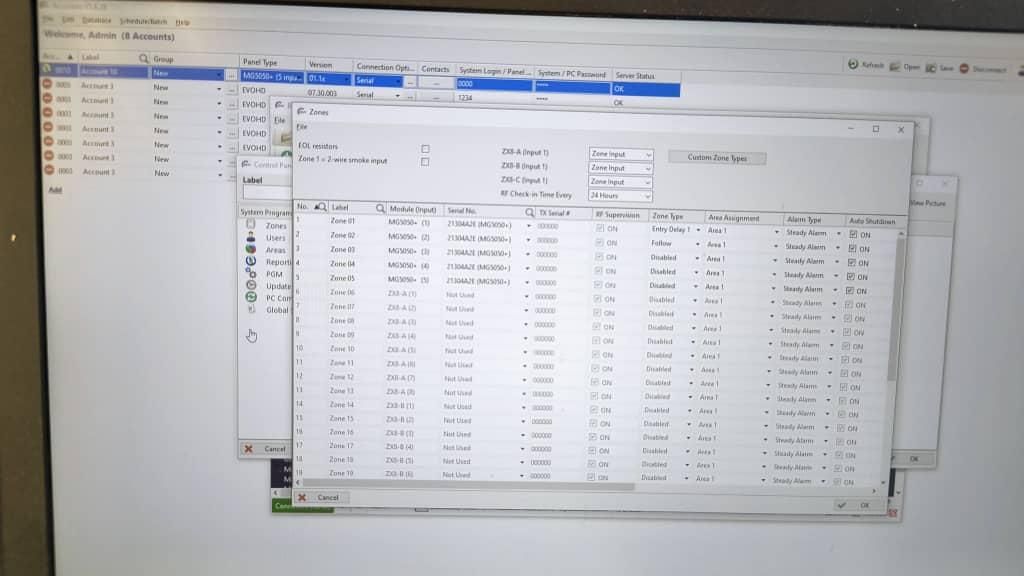Viewport: 1024px width, 576px height.
Task: Click the Open toolbar icon
Action: (895, 66)
